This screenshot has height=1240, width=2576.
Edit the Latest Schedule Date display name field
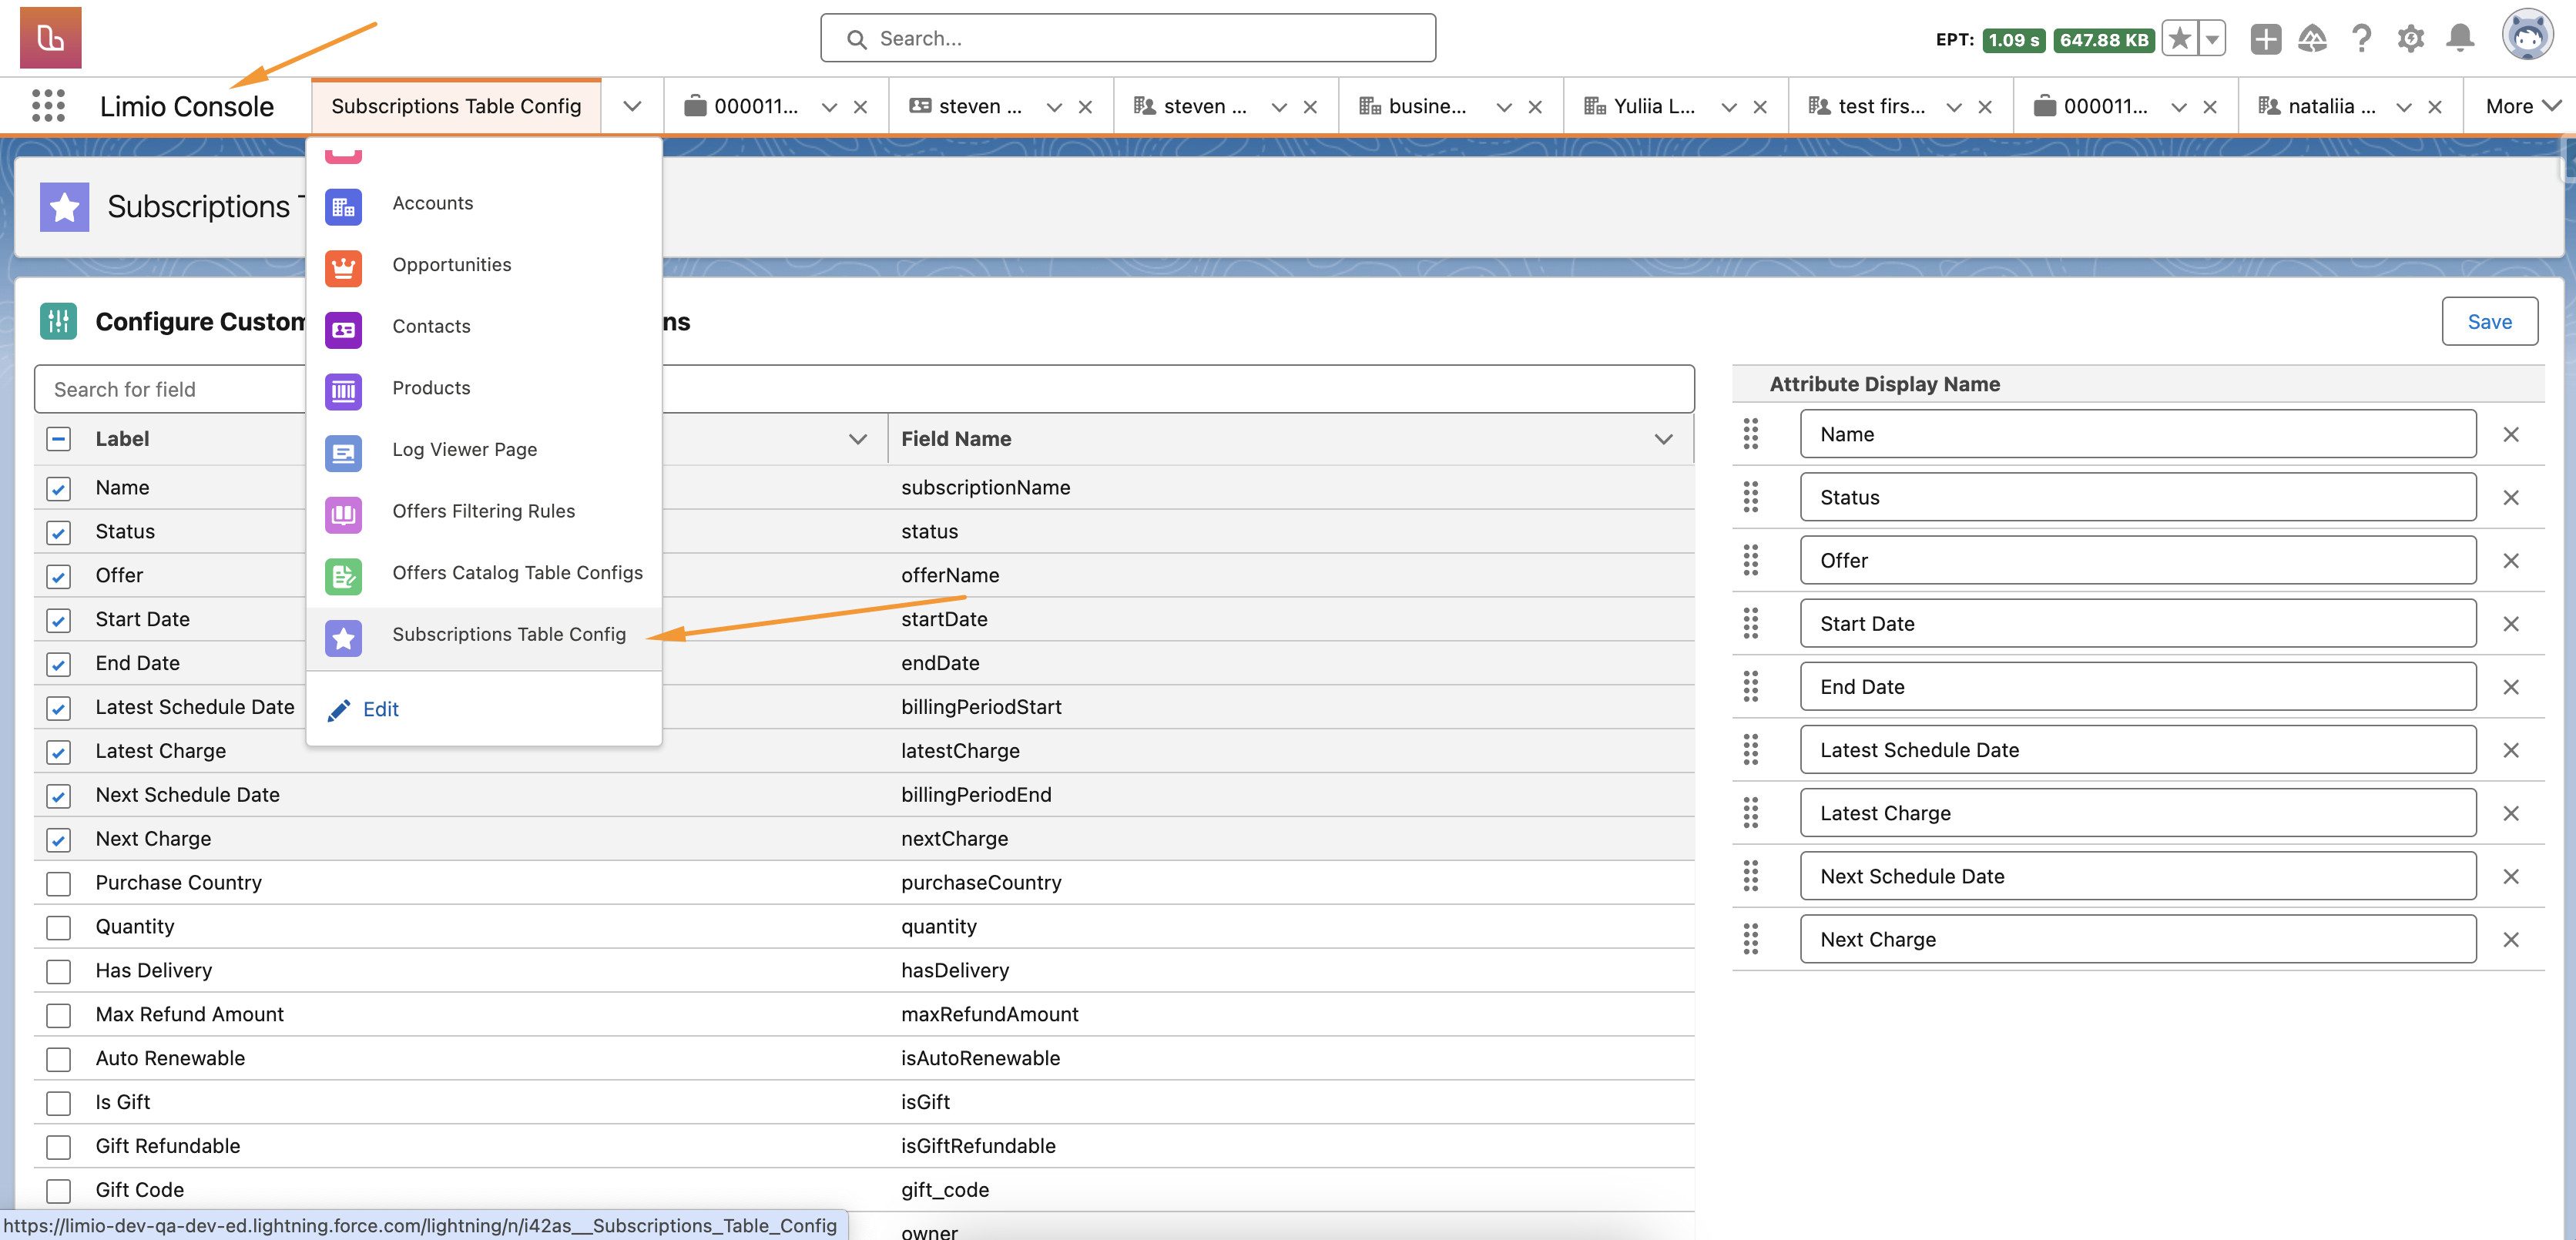[x=2137, y=749]
